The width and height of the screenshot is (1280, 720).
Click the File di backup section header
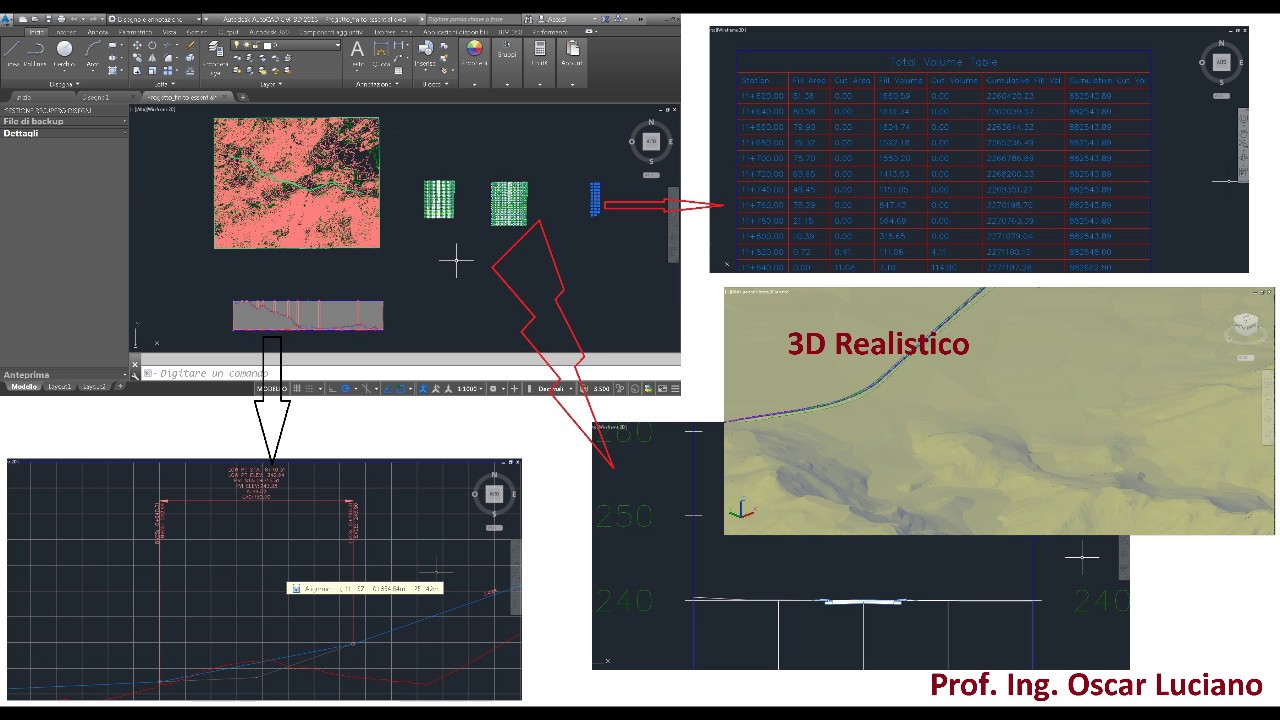pos(64,121)
